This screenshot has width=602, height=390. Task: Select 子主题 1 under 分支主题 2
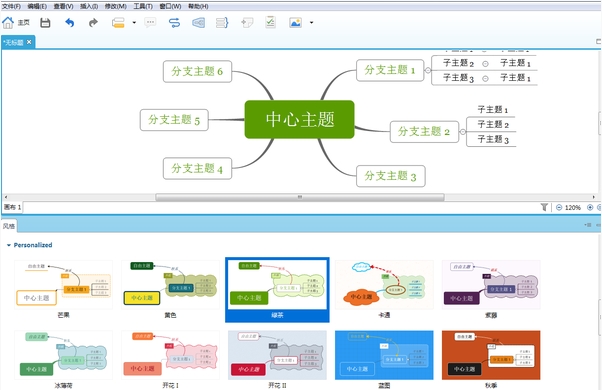click(493, 110)
